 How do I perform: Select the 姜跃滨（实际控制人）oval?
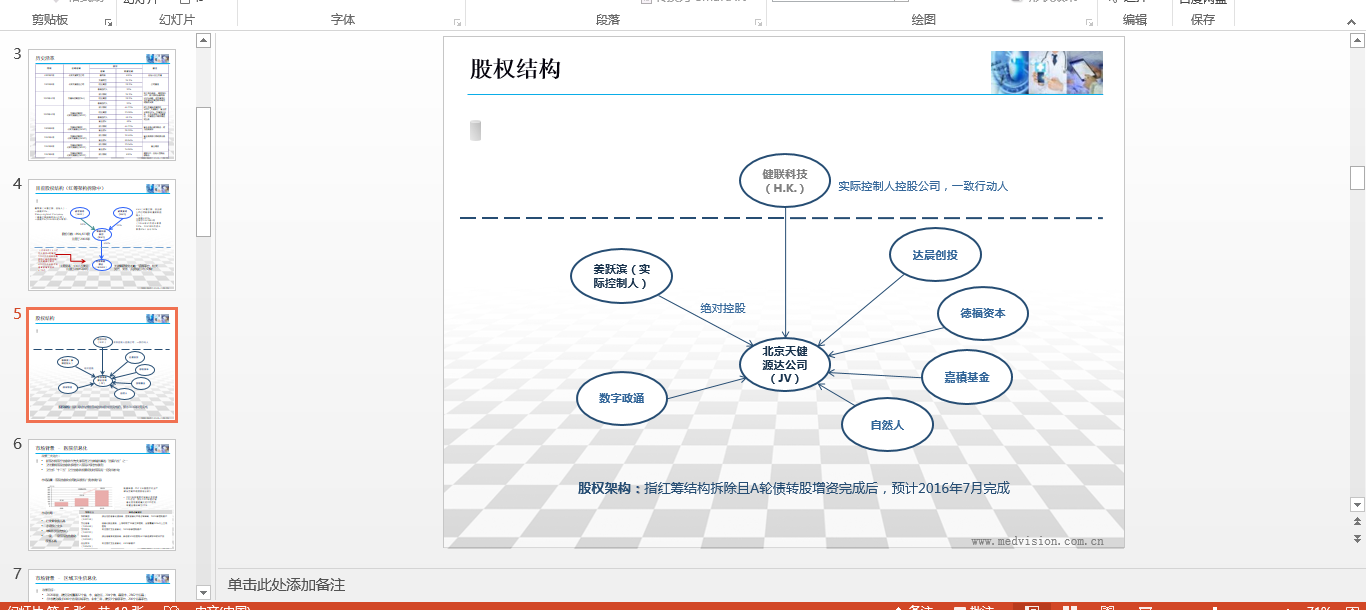coord(621,276)
